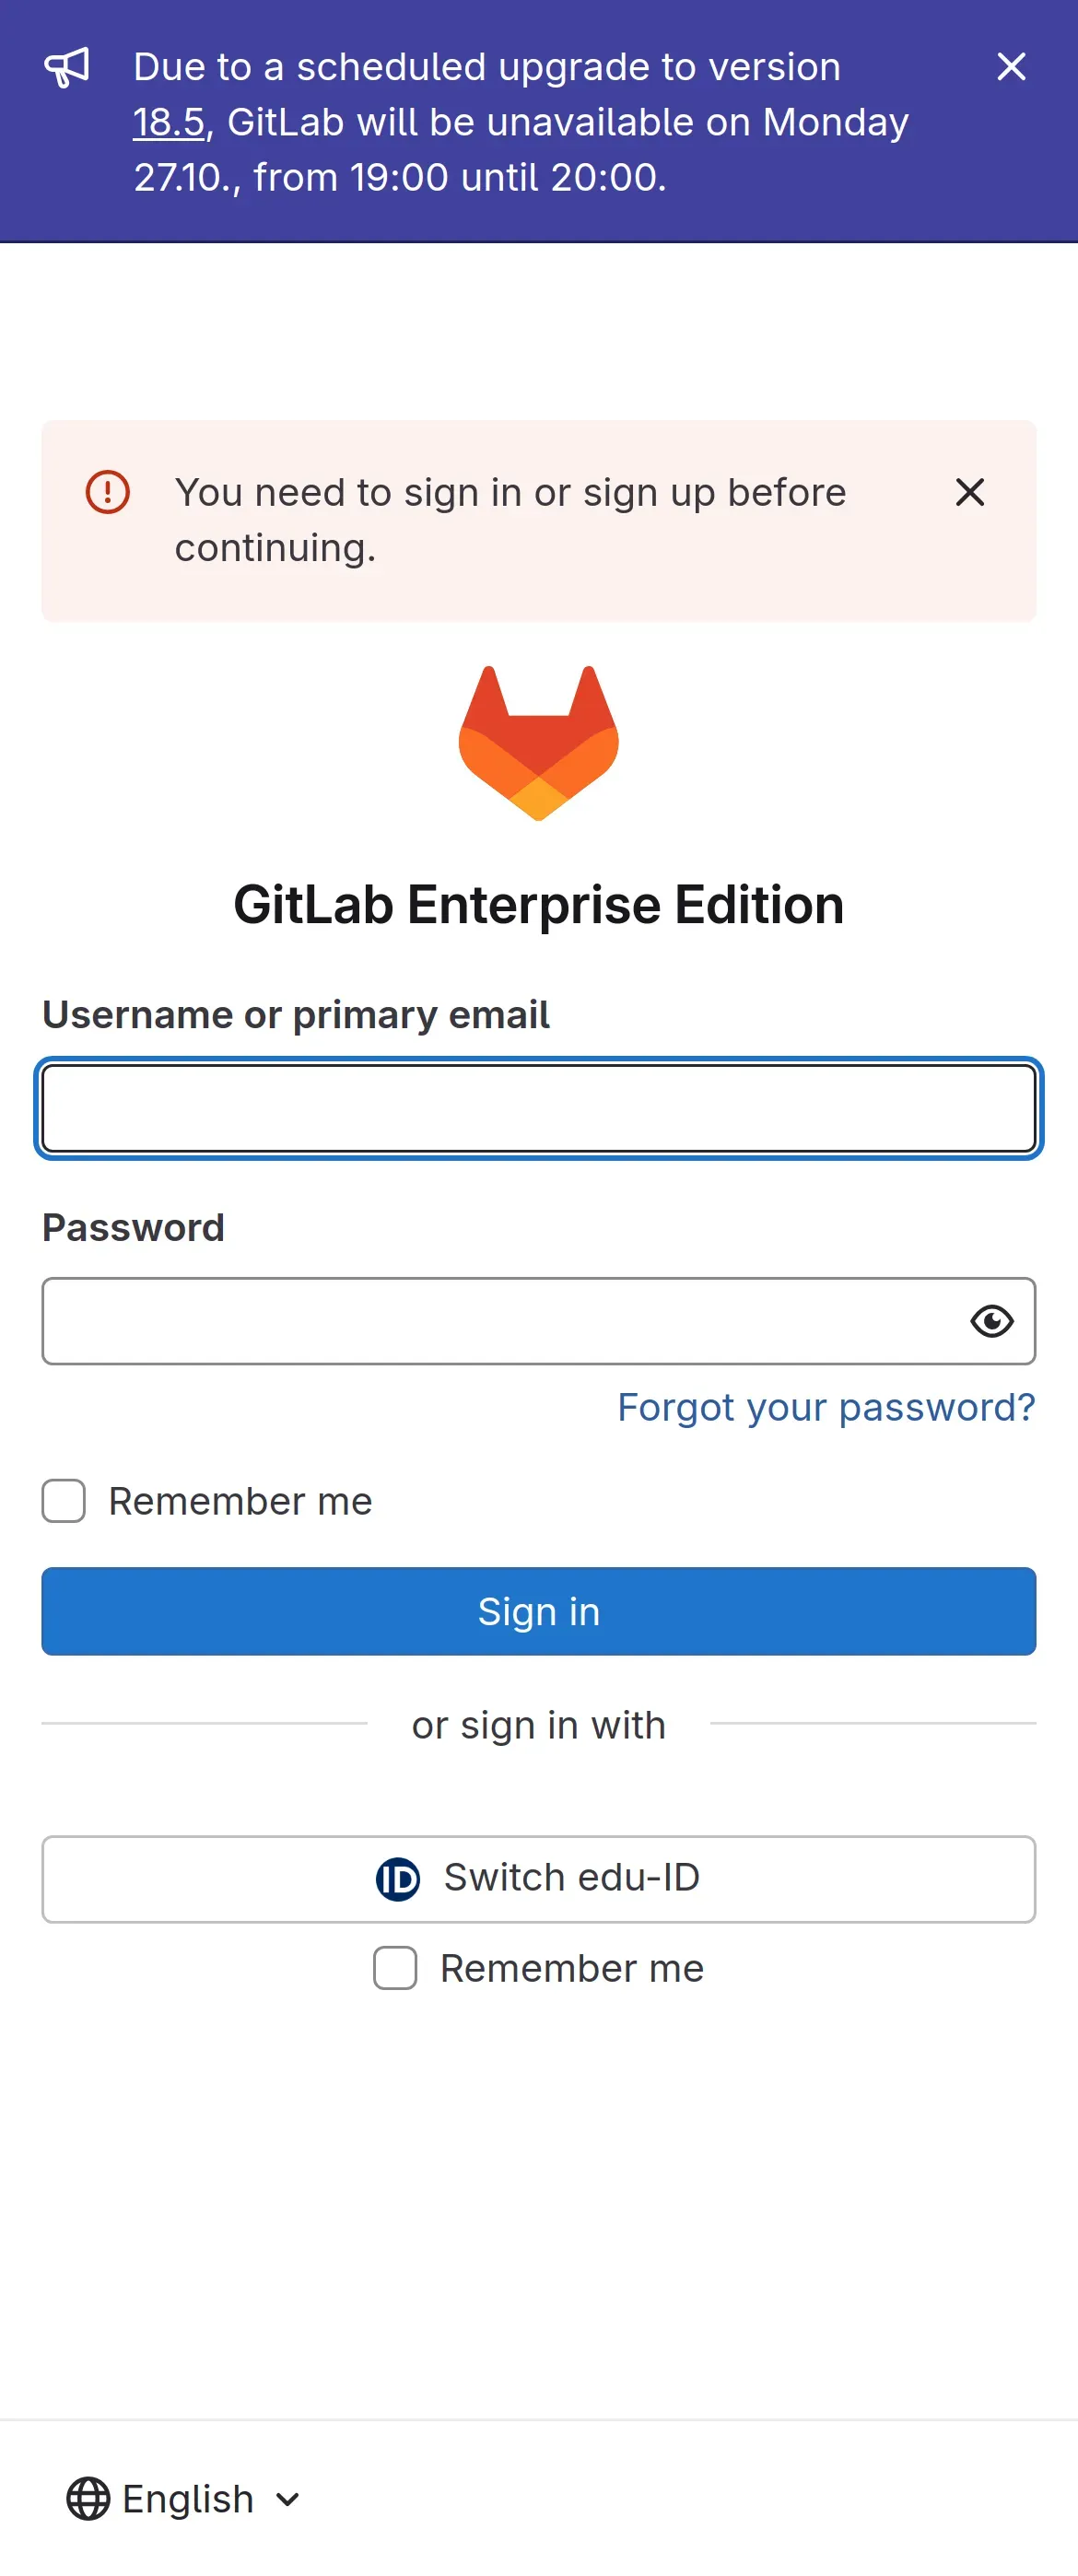Viewport: 1078px width, 2576px height.
Task: Expand language menu via chevron arrow
Action: coord(288,2499)
